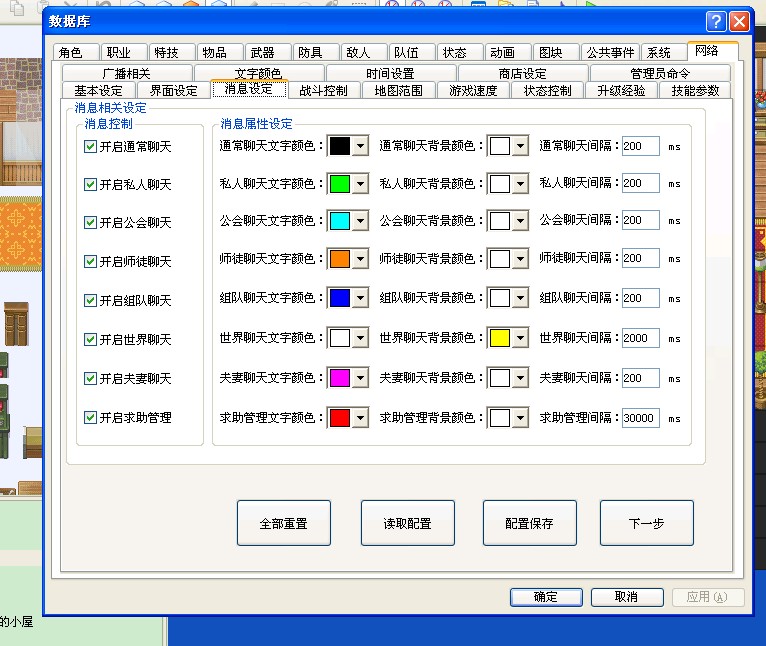This screenshot has height=646, width=766.
Task: Switch to the 系统 tab
Action: pyautogui.click(x=663, y=52)
